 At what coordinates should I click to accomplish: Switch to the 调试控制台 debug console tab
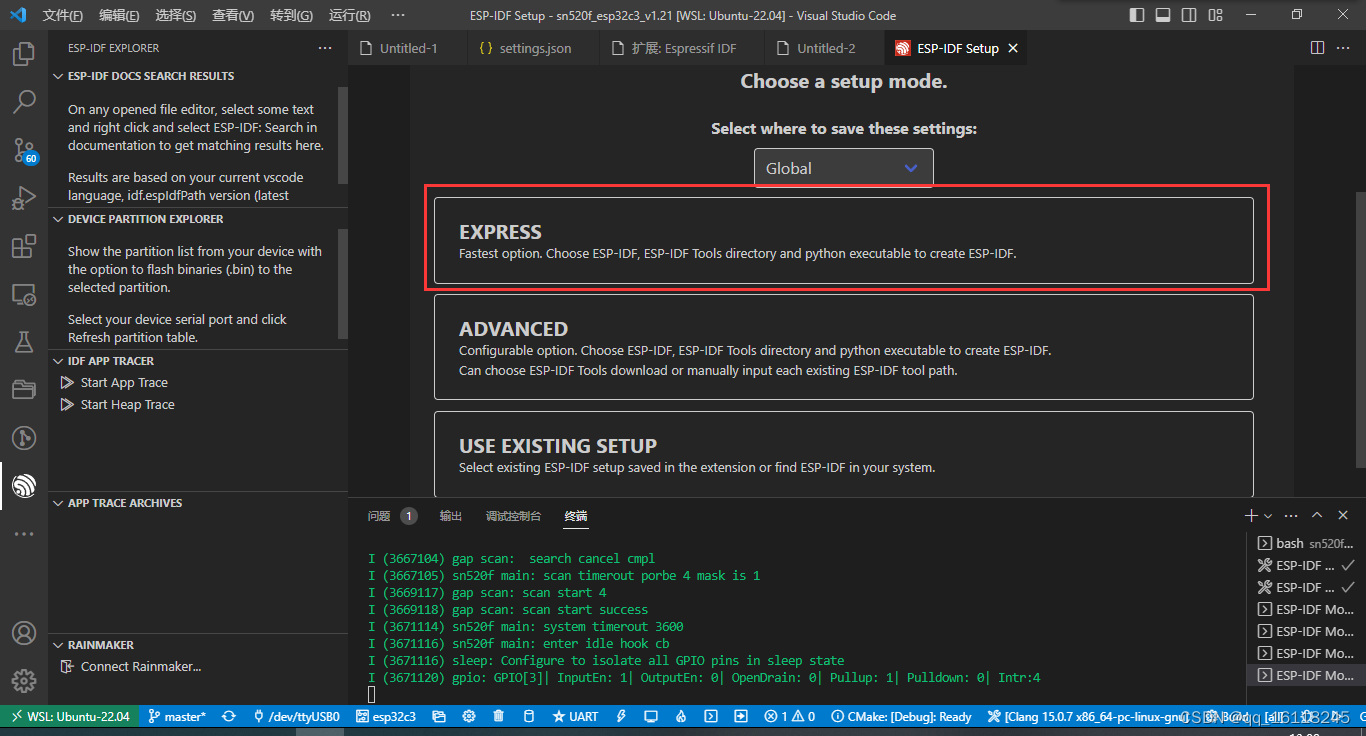point(513,516)
